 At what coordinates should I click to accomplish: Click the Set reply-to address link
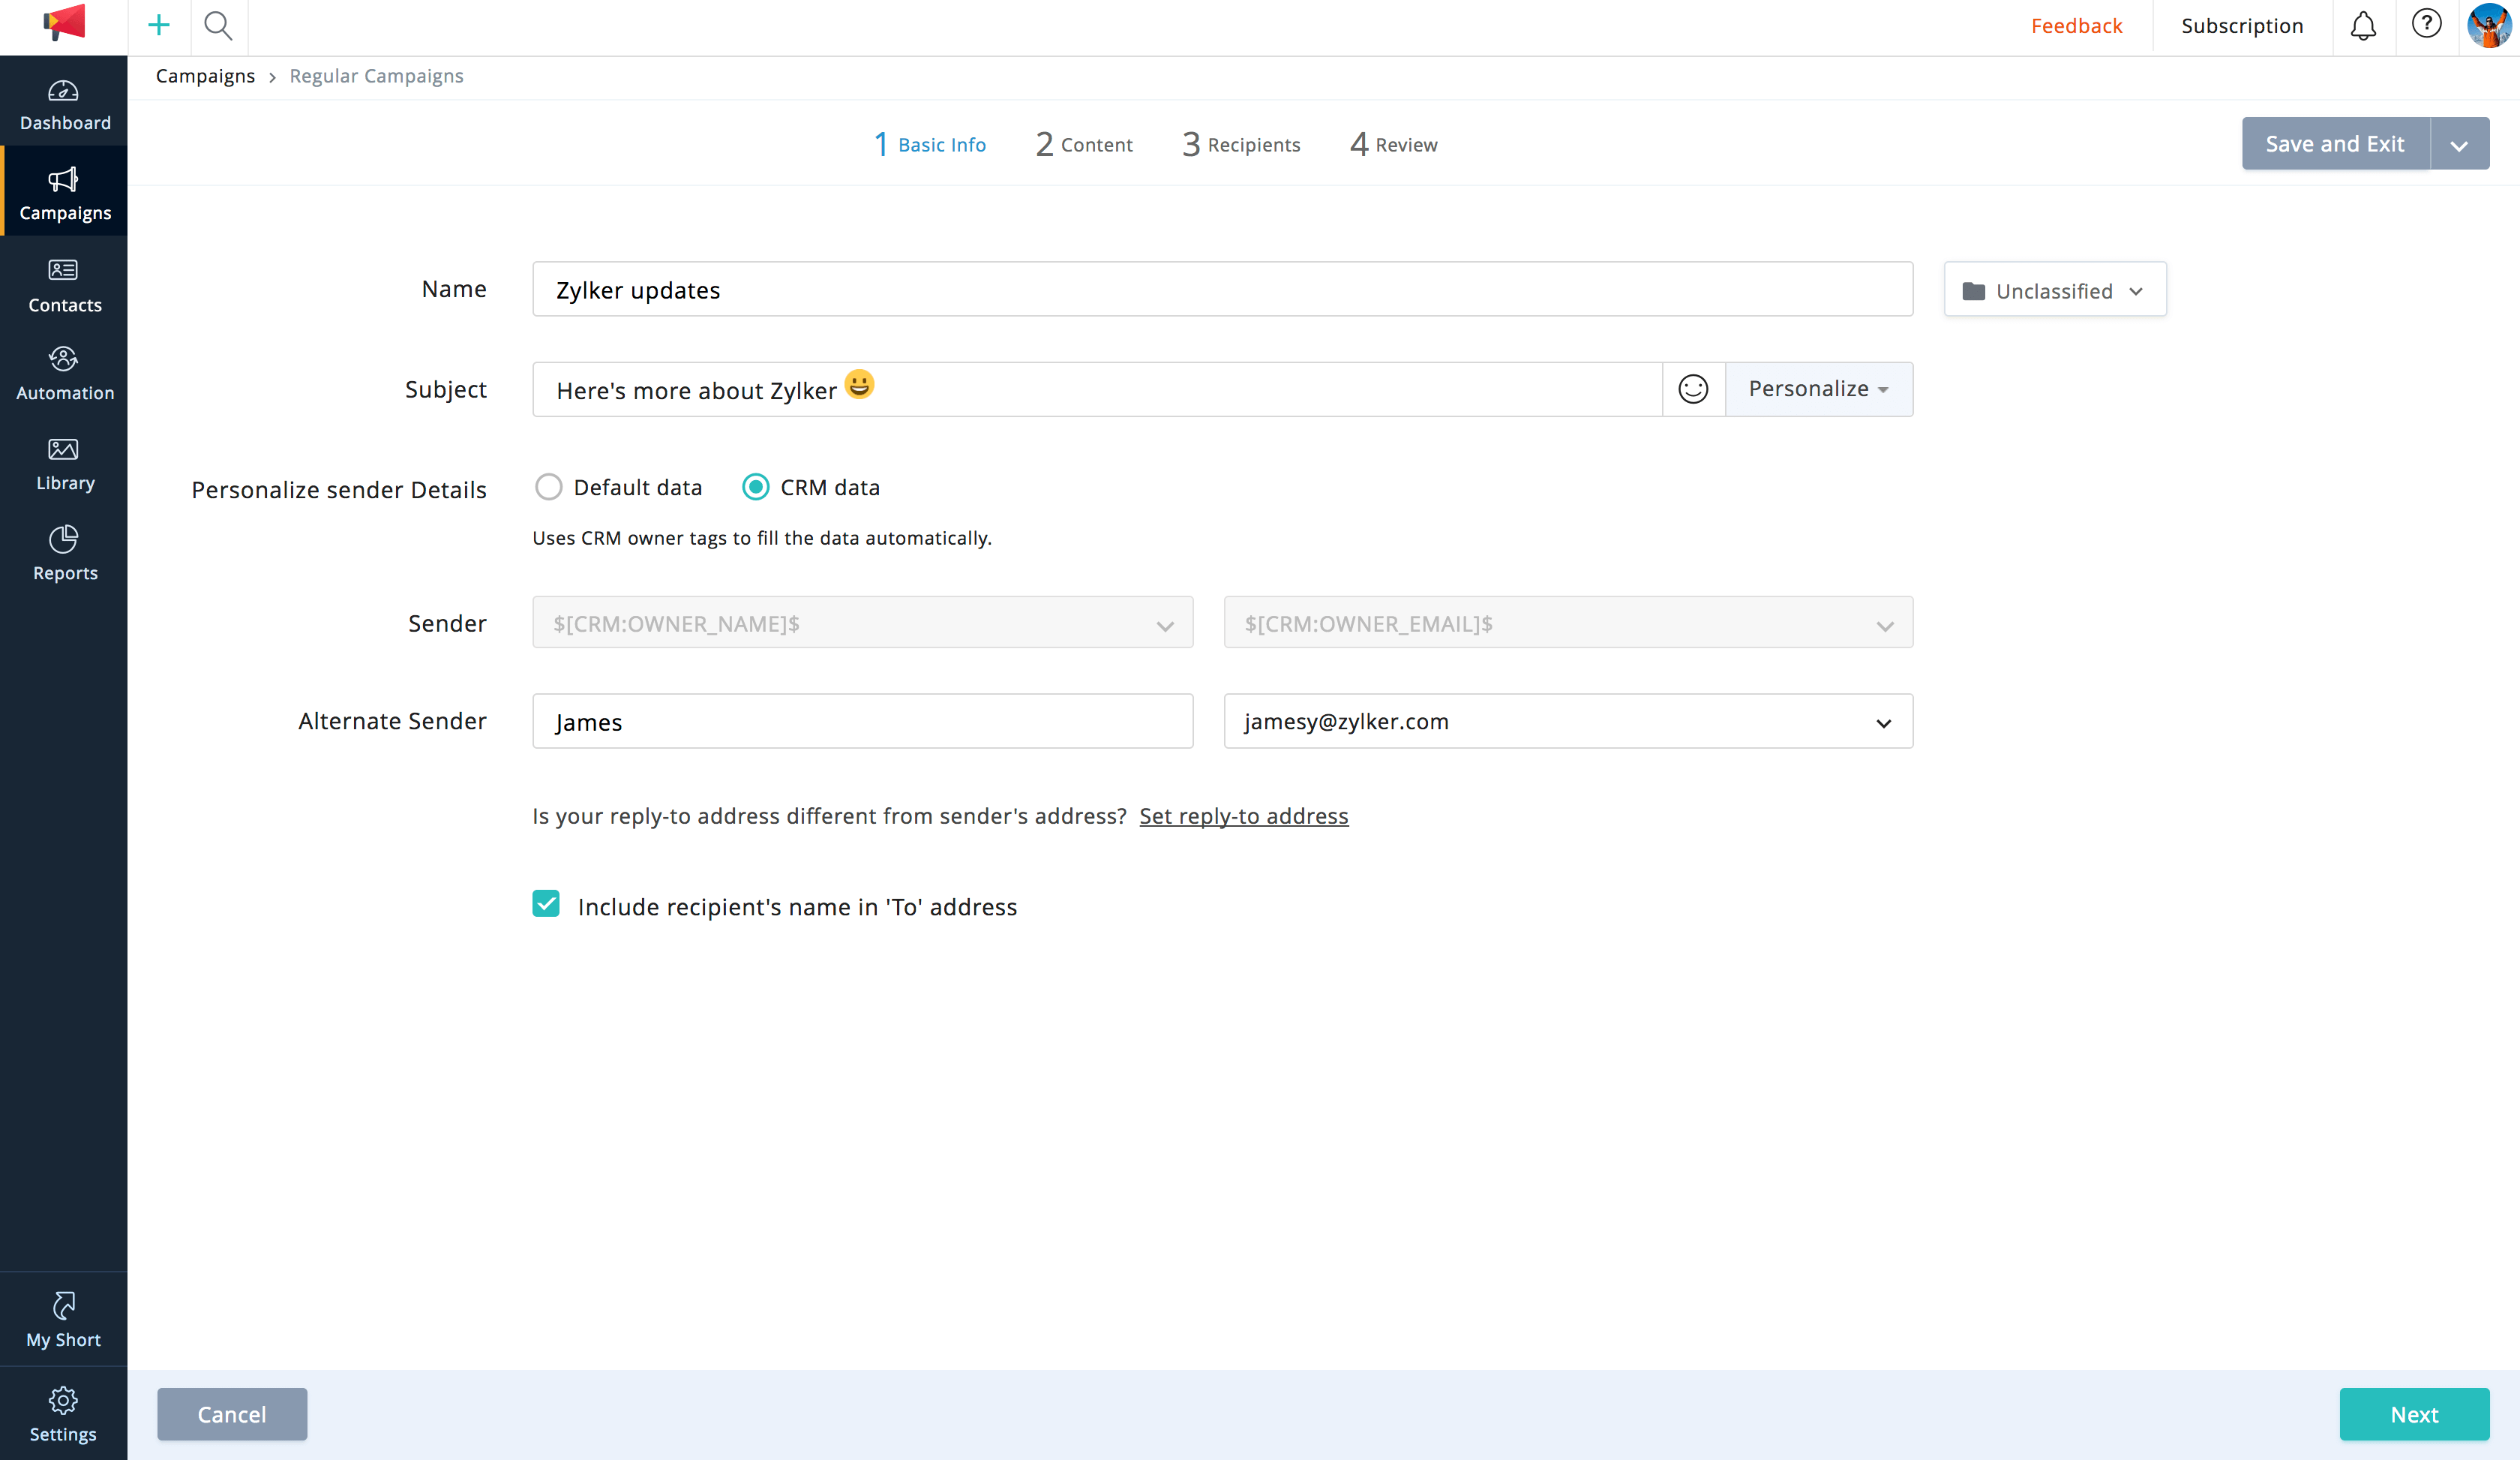point(1243,816)
